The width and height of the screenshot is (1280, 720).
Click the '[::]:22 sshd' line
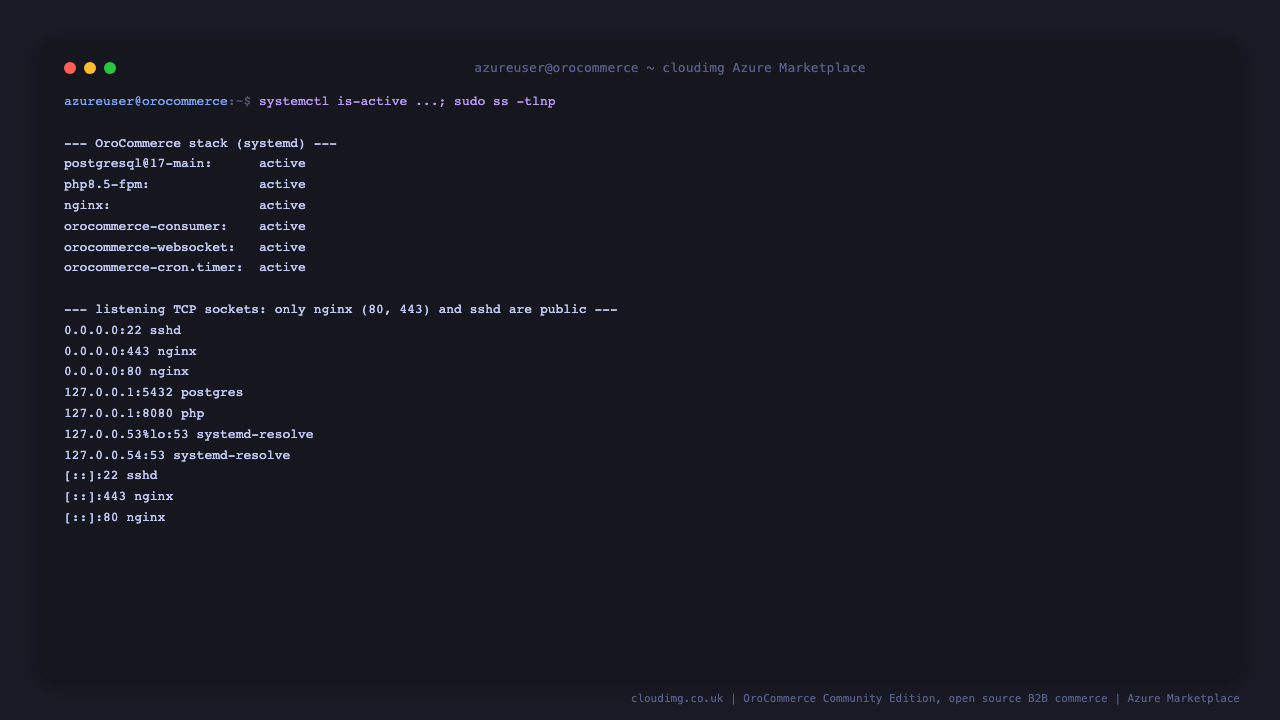111,476
